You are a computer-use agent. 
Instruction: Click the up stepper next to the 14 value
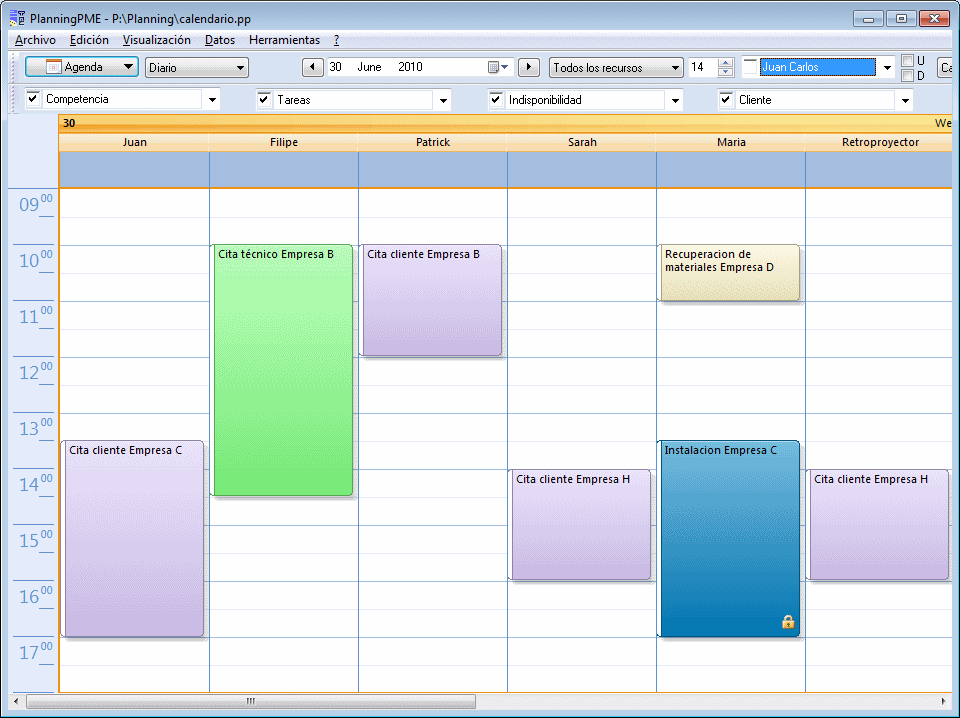[725, 62]
